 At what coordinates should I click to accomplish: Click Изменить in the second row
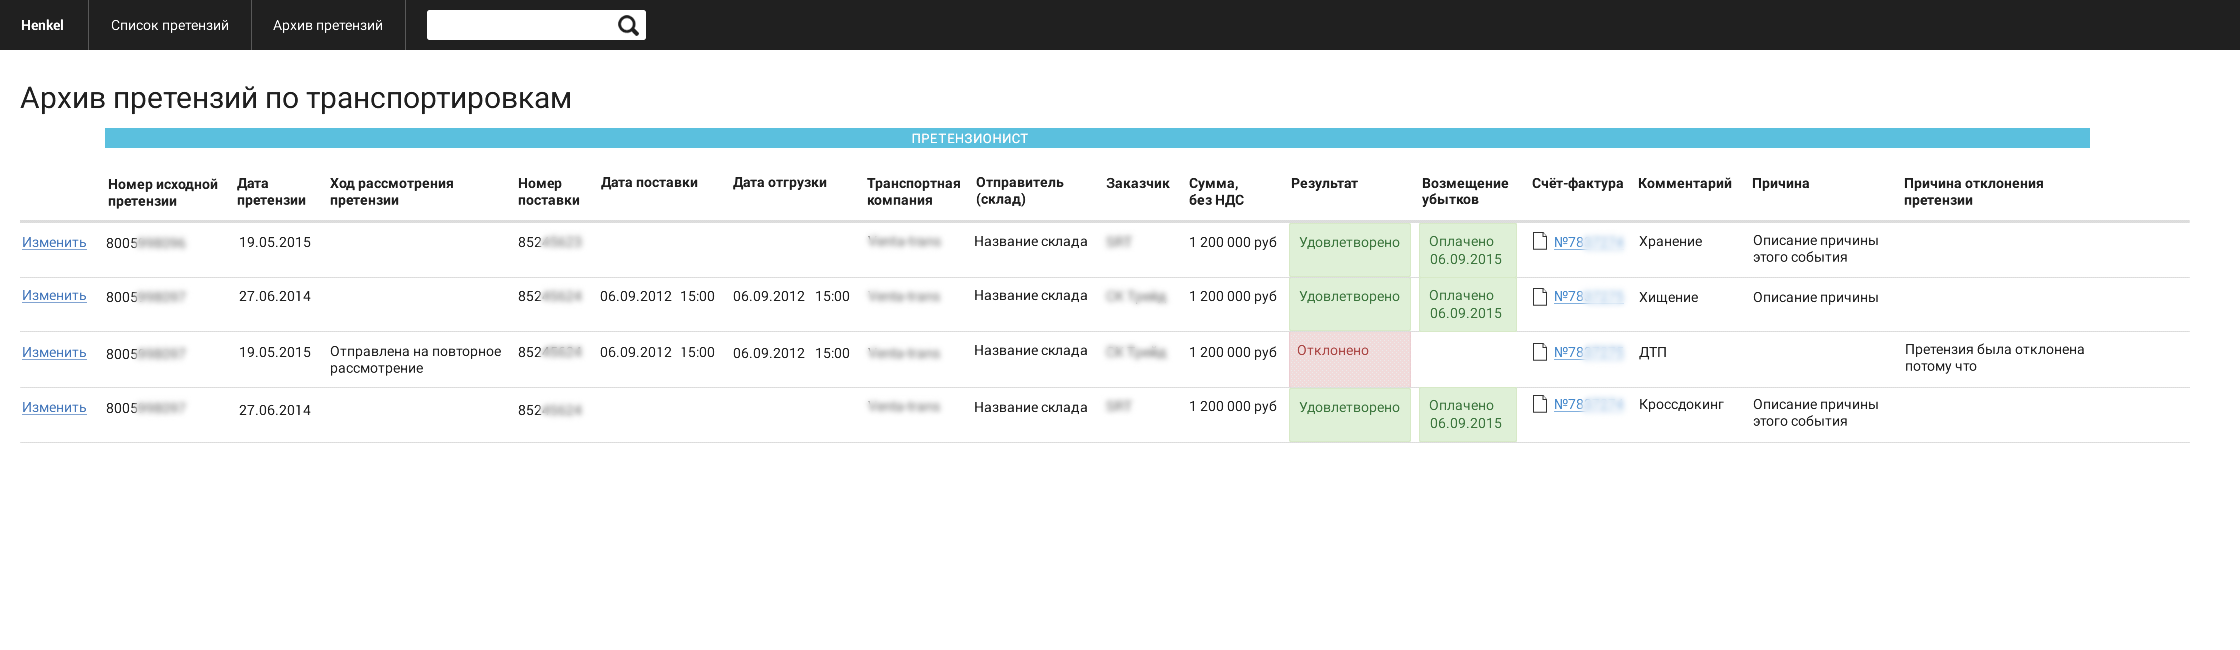(x=54, y=296)
